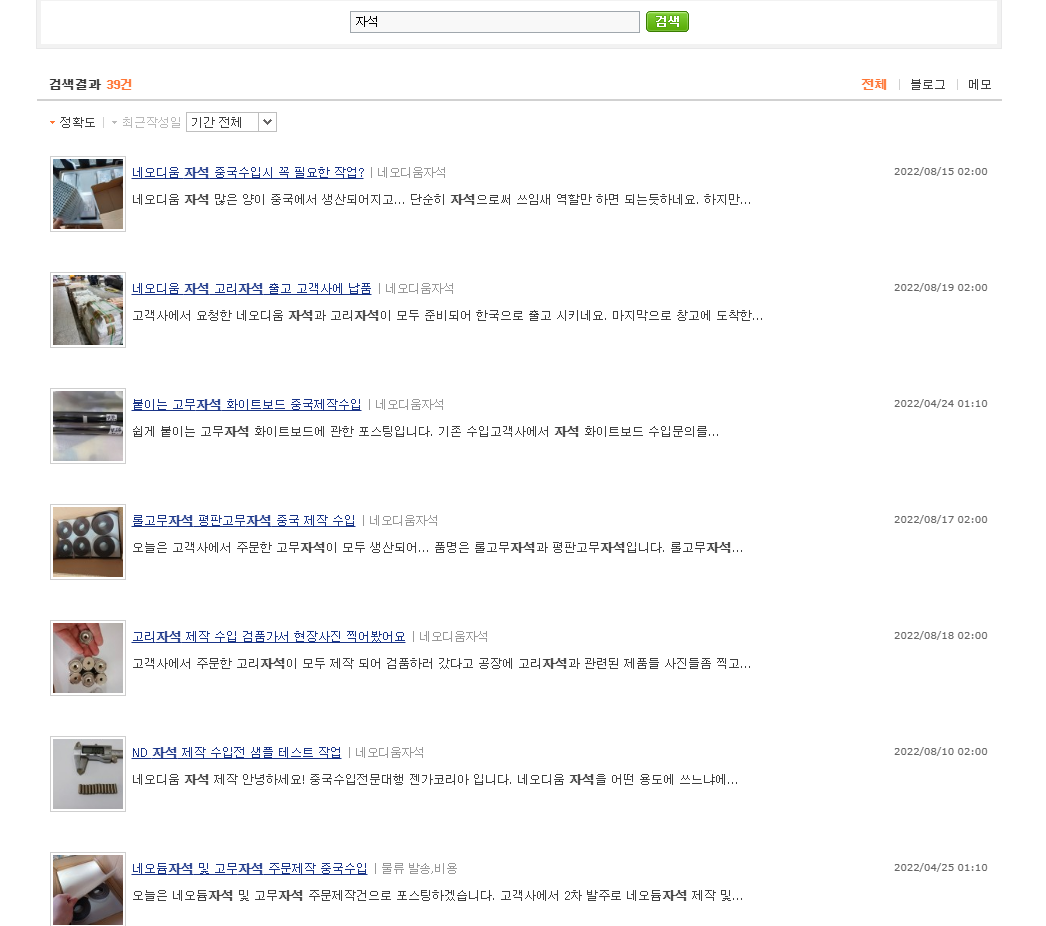Open thumbnail of 롤고무자석 평판고무자석 post
This screenshot has width=1046, height=926.
[88, 542]
